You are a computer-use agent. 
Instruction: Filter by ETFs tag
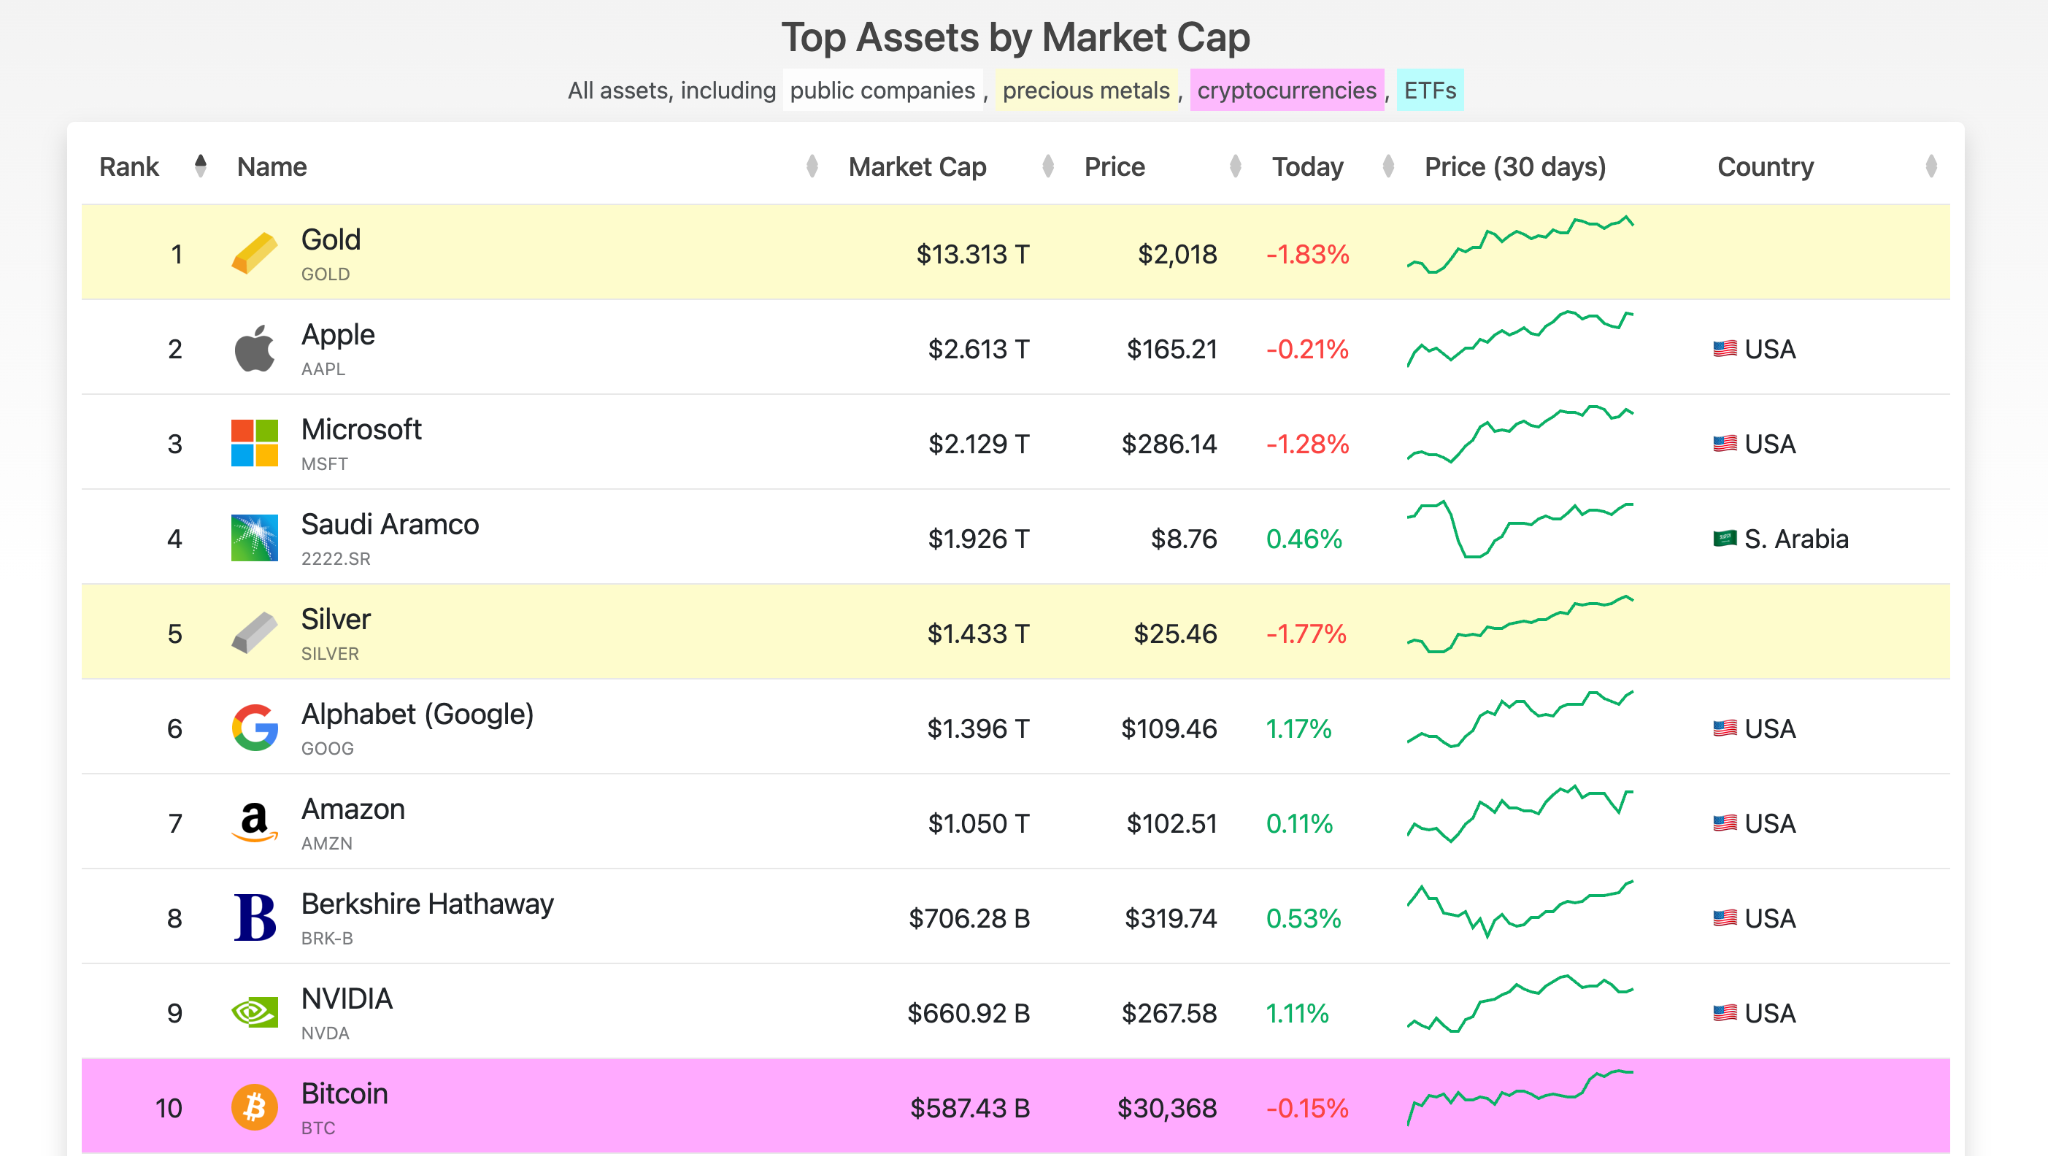(1429, 91)
